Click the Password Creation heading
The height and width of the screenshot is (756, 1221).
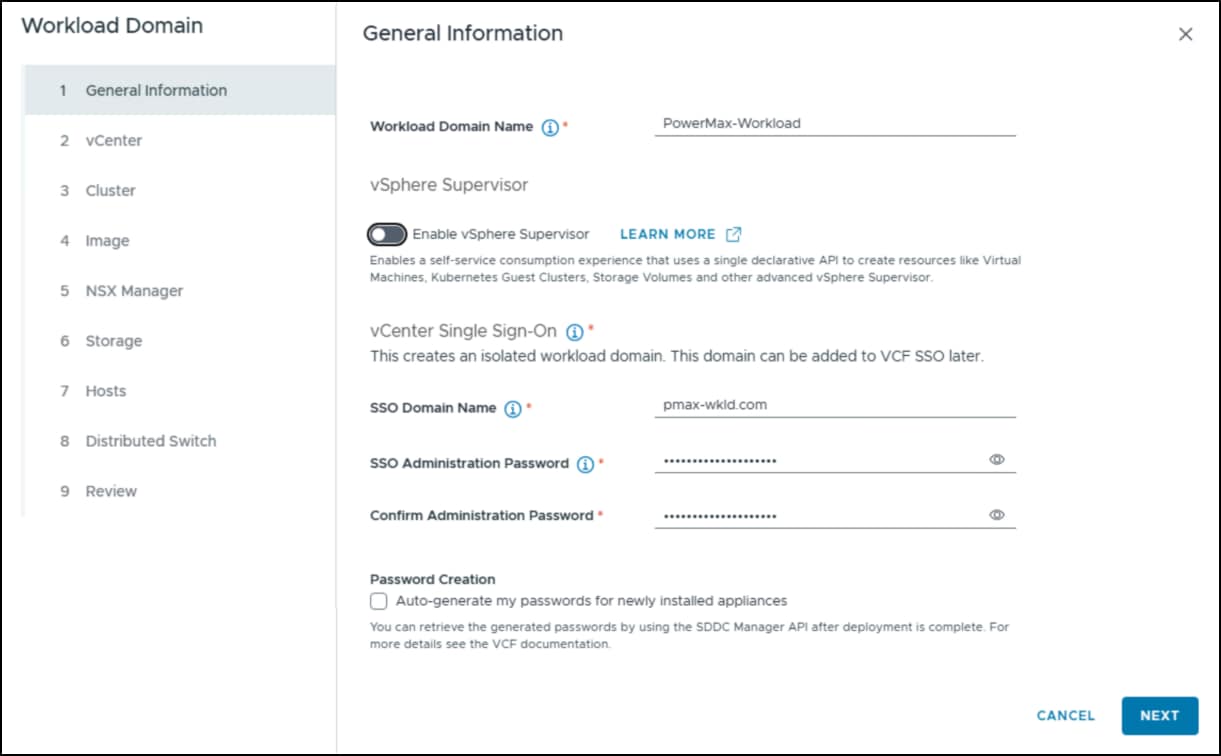[x=433, y=579]
